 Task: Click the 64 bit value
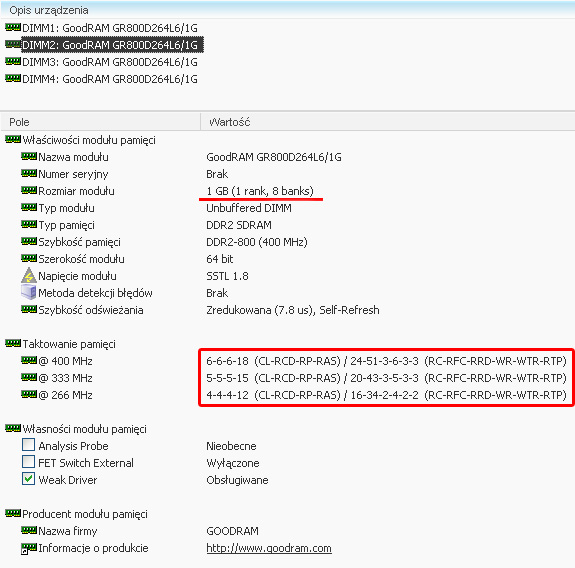click(x=220, y=259)
